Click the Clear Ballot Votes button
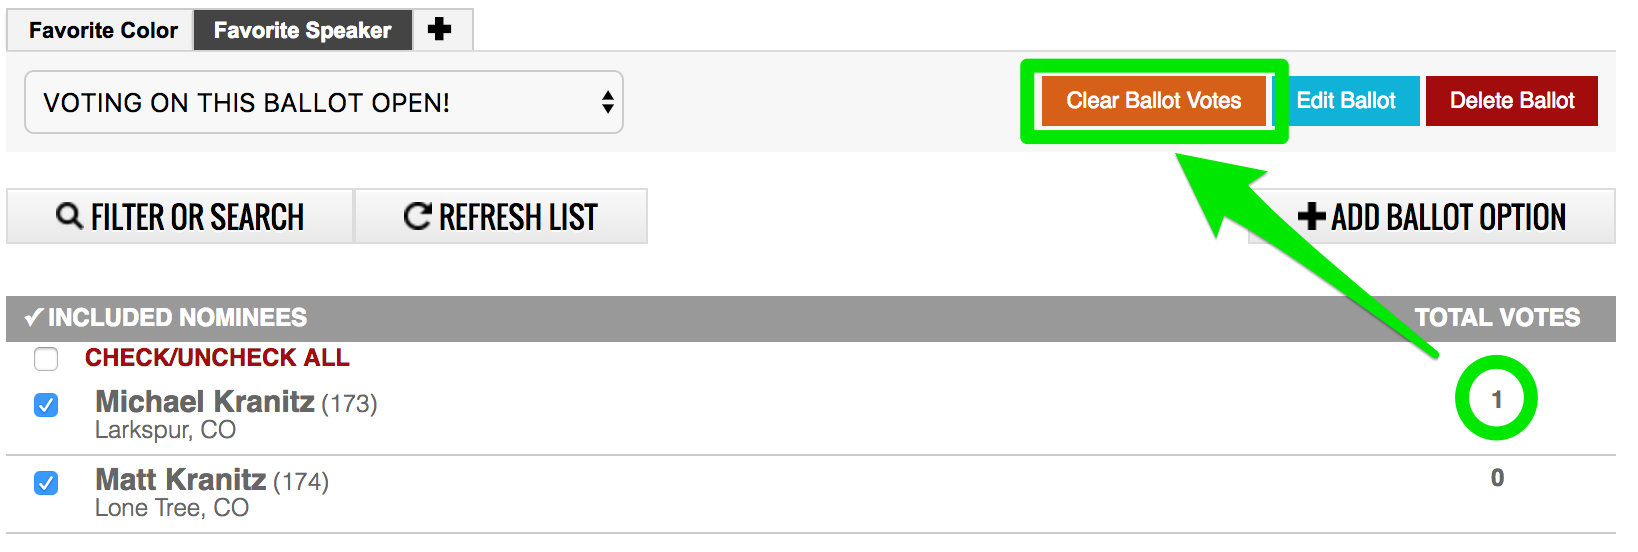1638x552 pixels. (x=1154, y=101)
